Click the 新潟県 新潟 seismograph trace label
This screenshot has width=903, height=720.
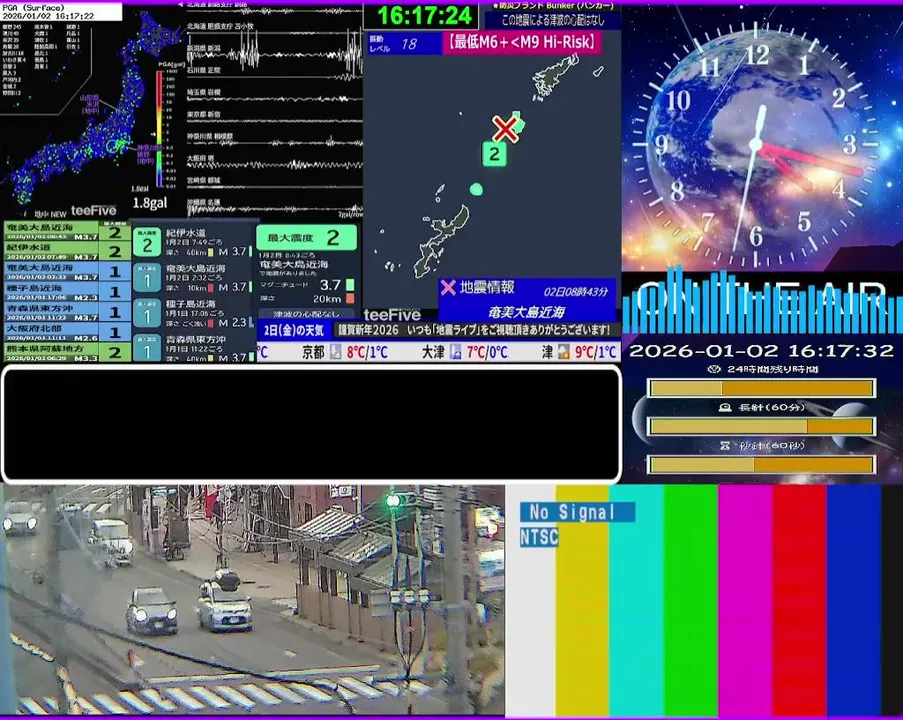pos(204,48)
